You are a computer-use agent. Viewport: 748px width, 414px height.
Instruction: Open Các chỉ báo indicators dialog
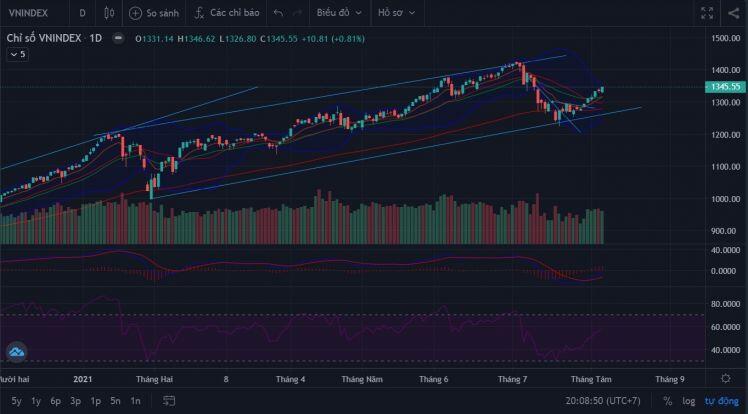(x=227, y=13)
